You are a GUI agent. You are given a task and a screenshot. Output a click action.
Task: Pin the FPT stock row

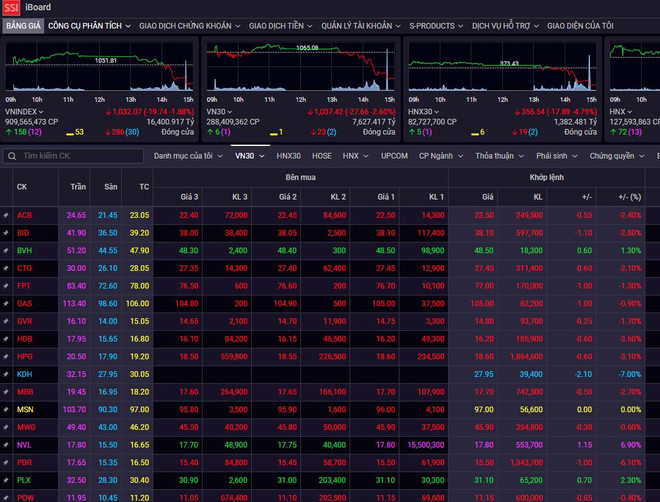coord(6,286)
